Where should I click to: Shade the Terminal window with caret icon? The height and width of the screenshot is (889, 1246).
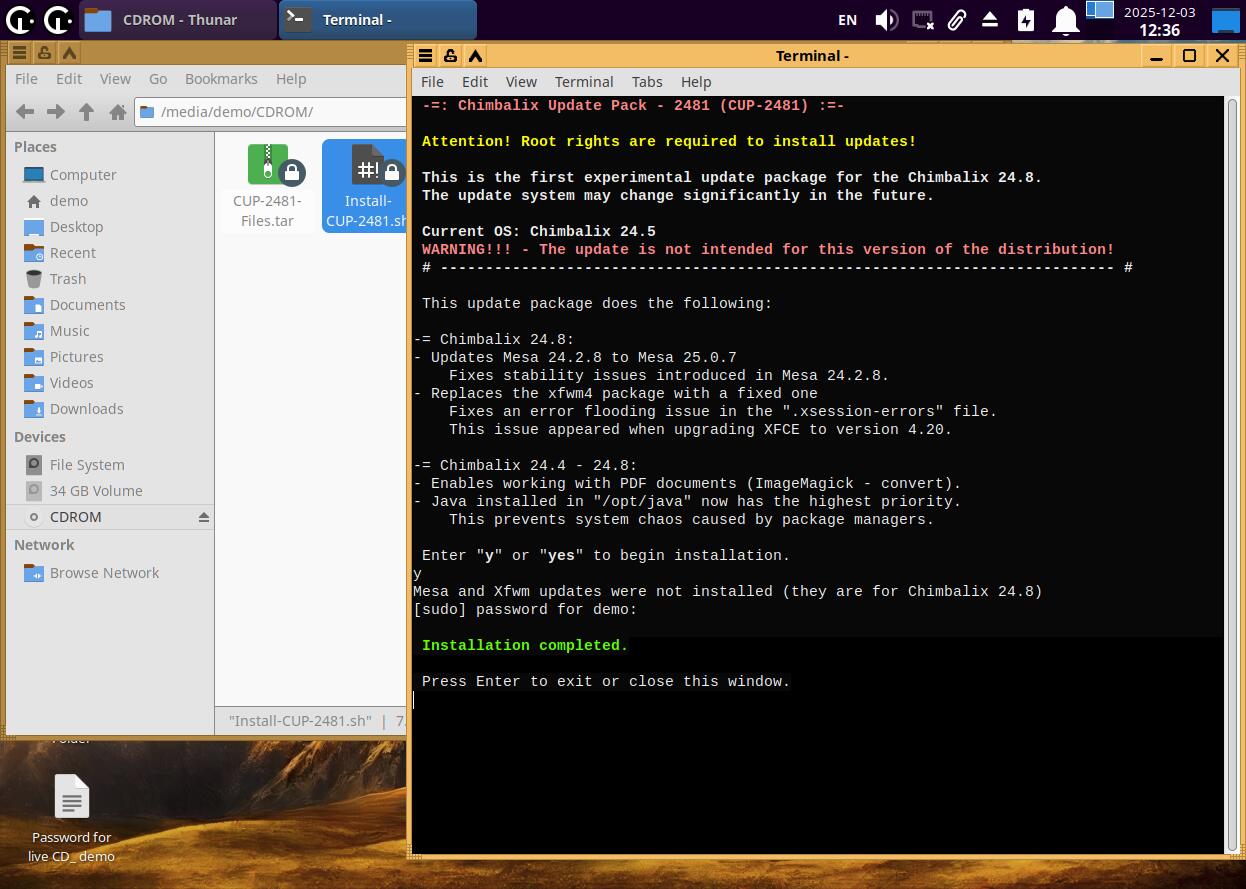[475, 56]
